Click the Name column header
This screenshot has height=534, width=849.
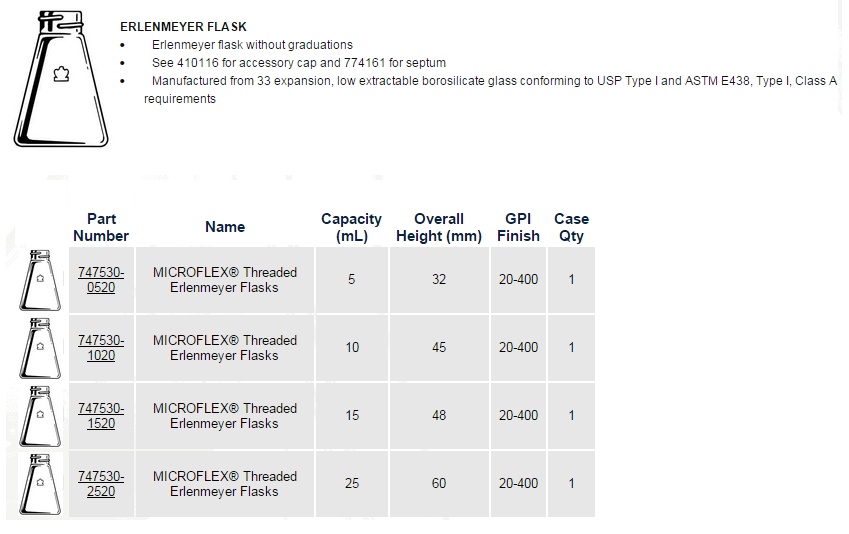click(225, 227)
